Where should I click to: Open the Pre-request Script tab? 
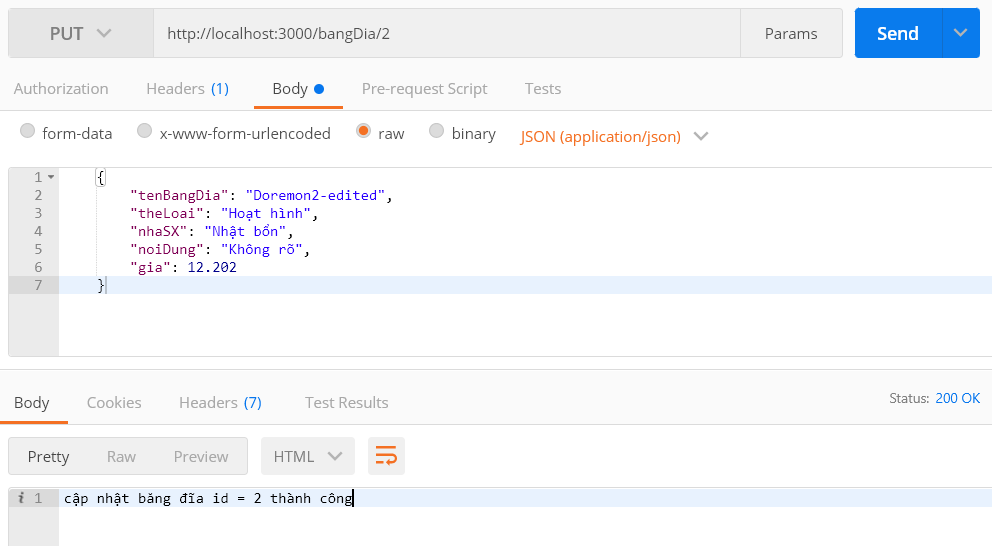pos(424,88)
